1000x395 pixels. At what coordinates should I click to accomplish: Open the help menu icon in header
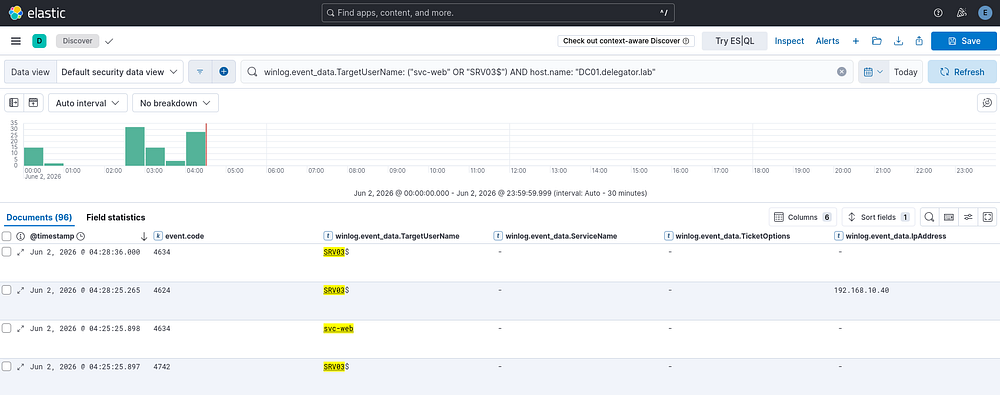pos(938,13)
